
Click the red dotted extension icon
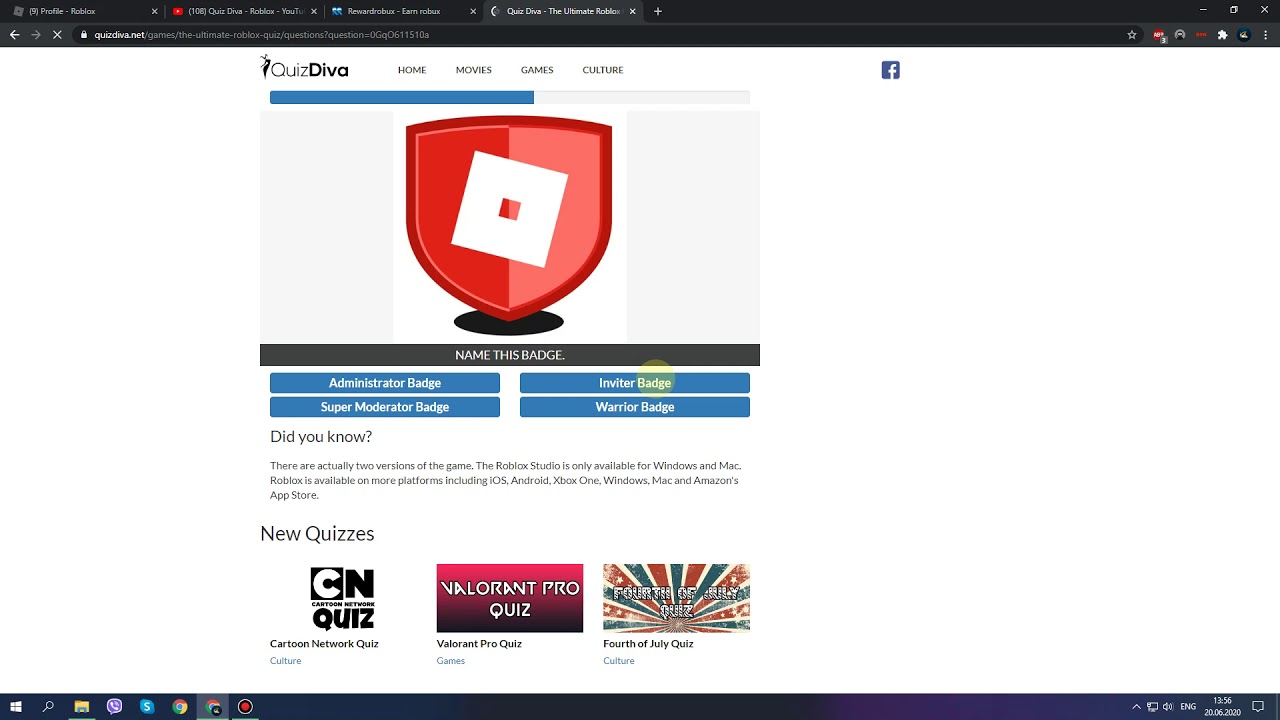coord(1201,34)
